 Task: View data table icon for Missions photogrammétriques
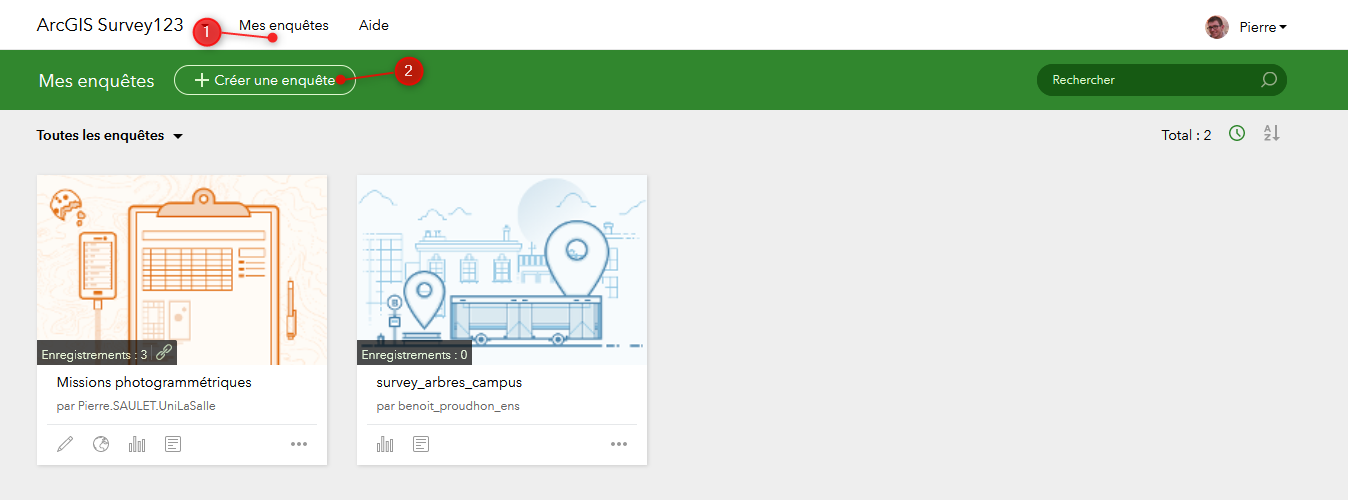173,444
